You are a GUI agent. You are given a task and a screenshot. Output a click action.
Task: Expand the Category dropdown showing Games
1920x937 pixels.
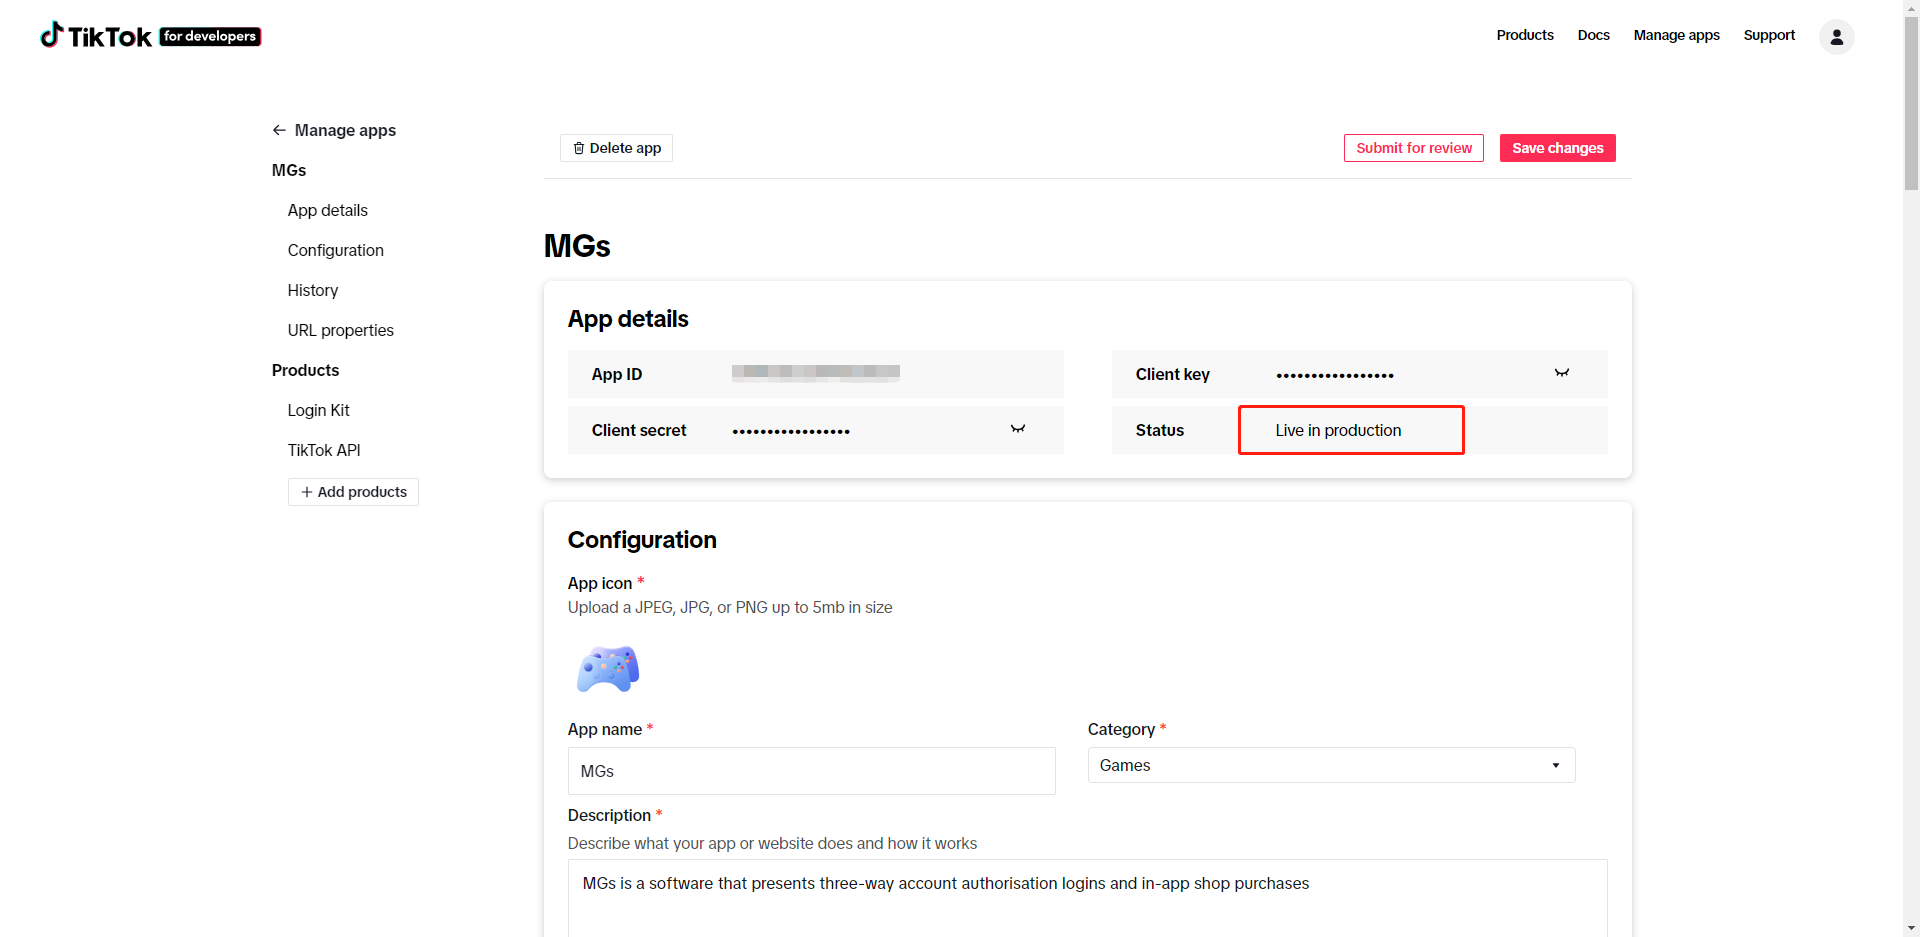tap(1331, 765)
